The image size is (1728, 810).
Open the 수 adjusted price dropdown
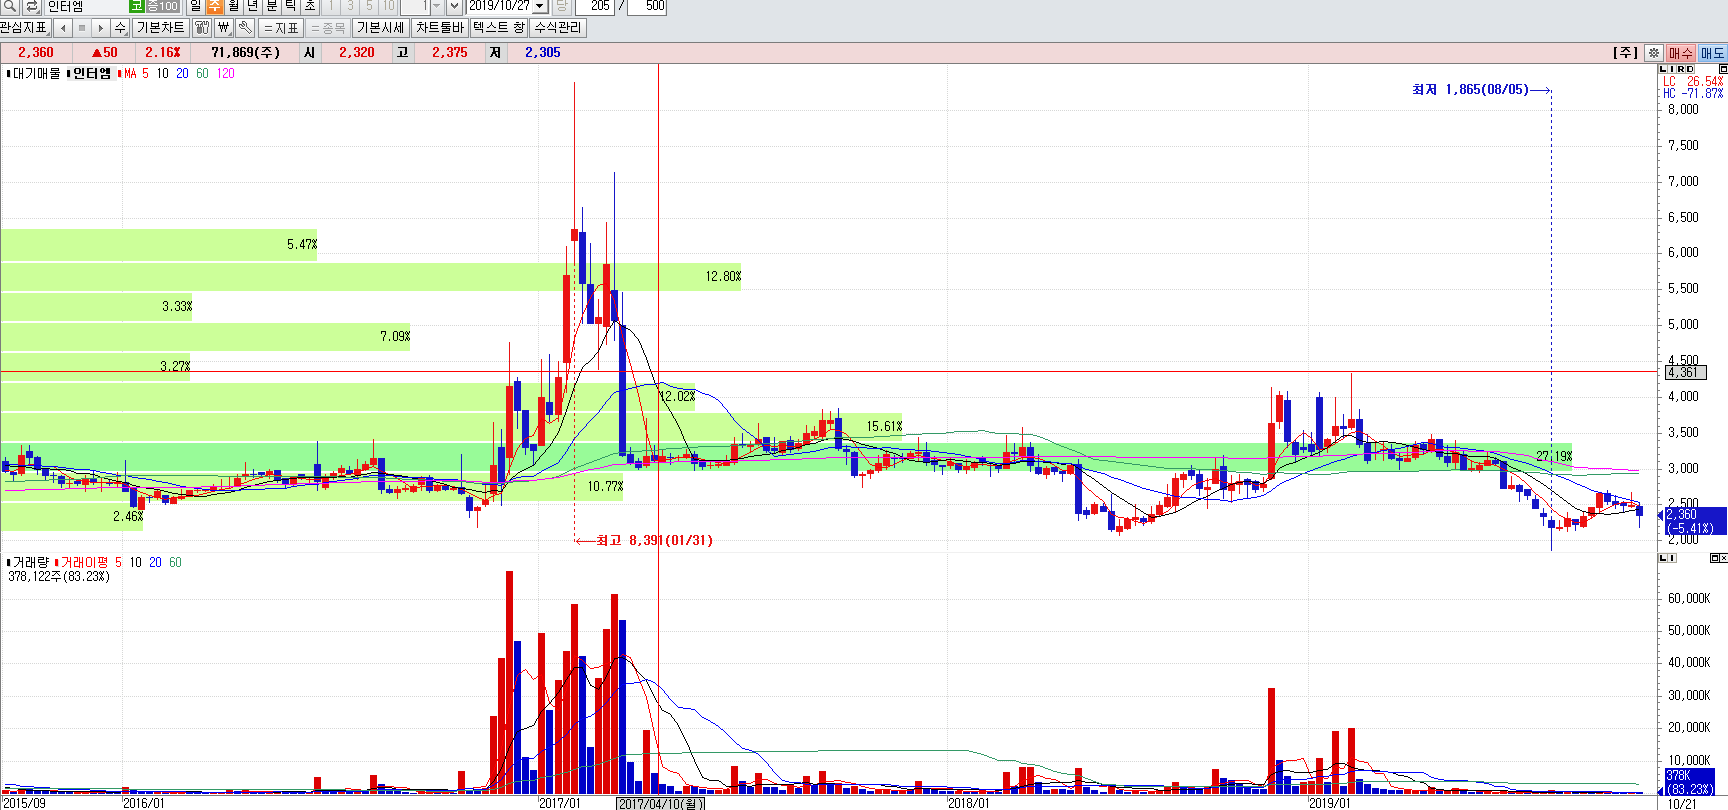tap(121, 28)
